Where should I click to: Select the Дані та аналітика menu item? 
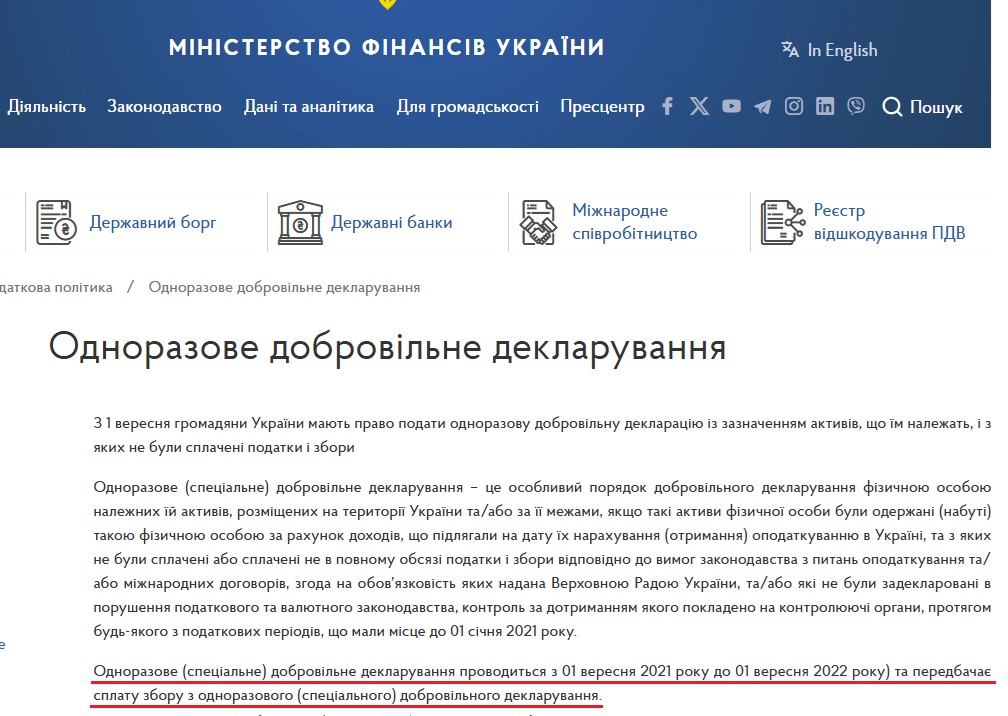point(309,106)
